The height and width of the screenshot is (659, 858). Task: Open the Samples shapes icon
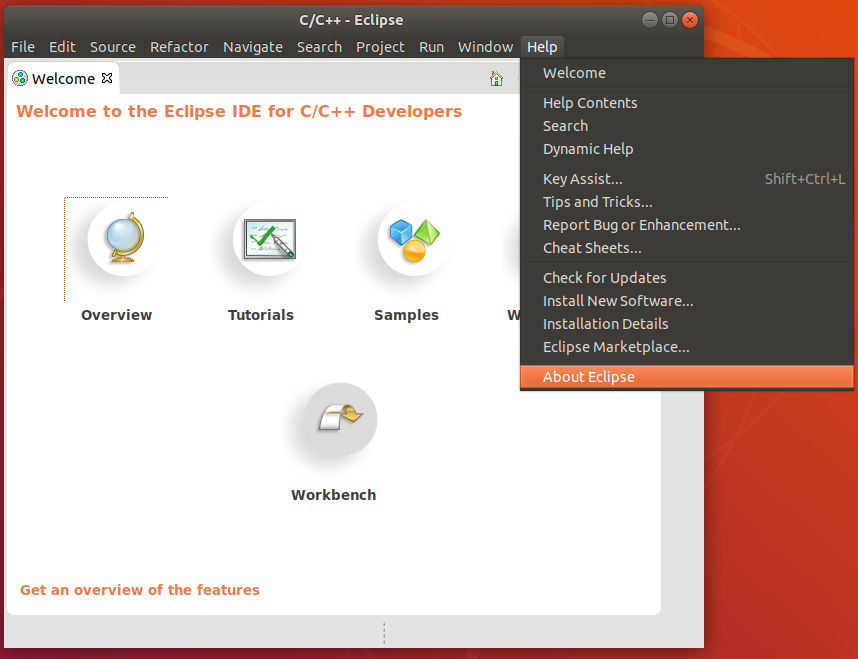[x=414, y=239]
